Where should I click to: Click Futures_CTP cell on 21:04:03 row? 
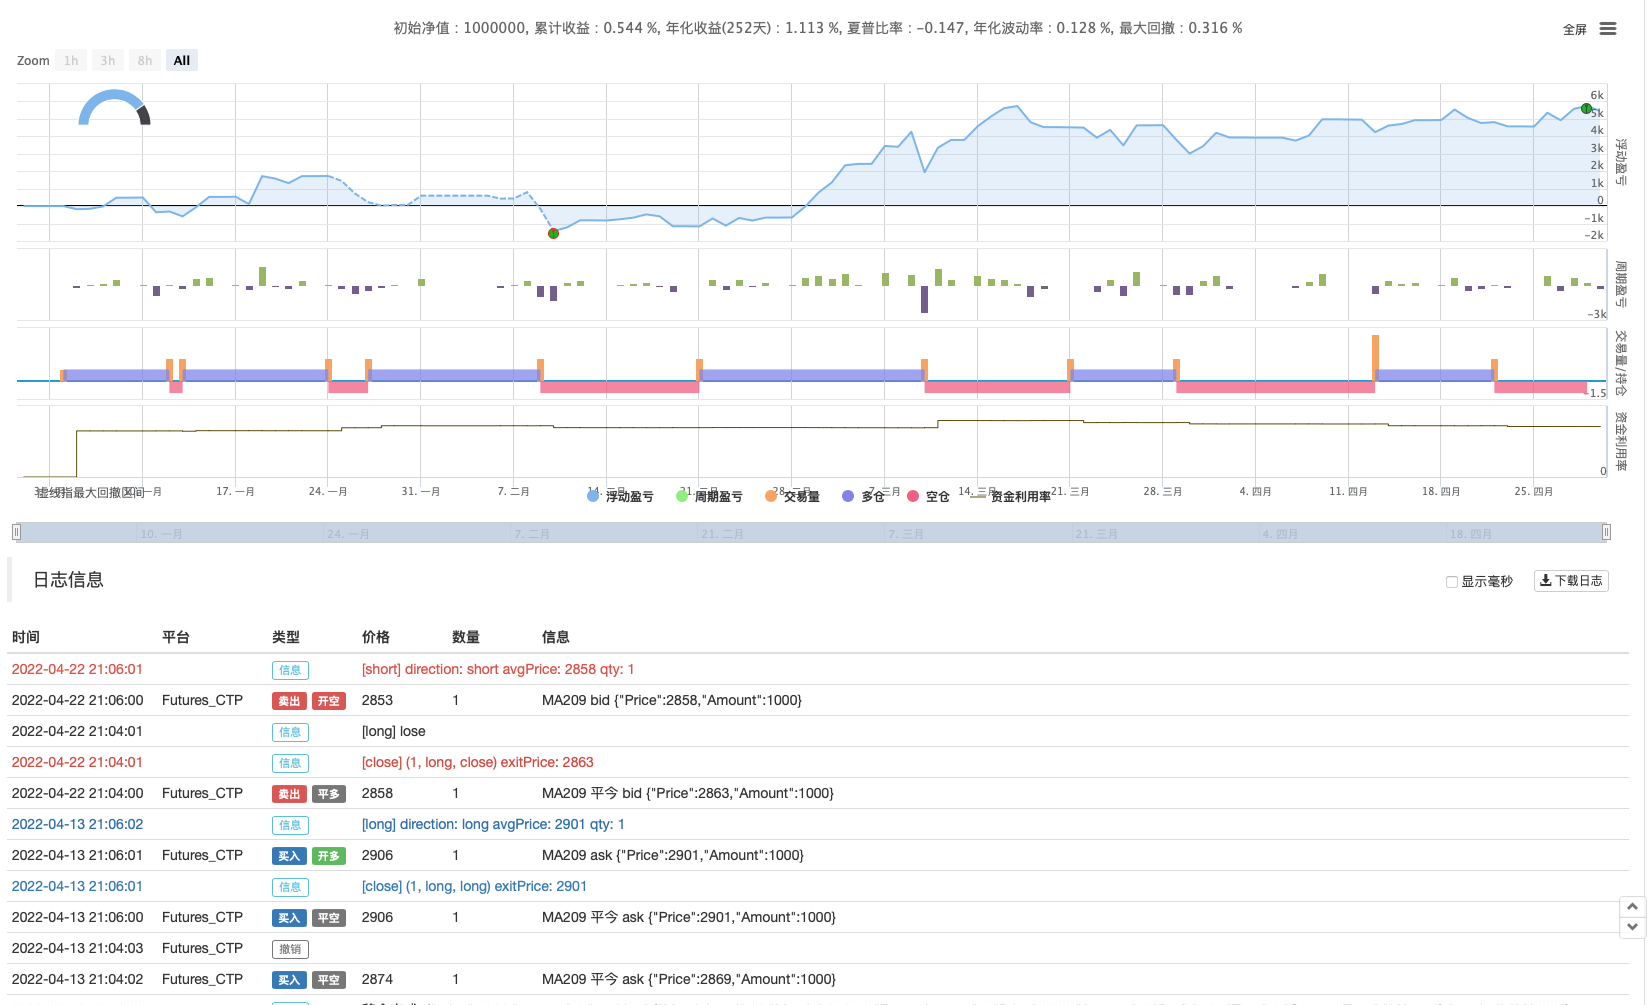point(202,948)
